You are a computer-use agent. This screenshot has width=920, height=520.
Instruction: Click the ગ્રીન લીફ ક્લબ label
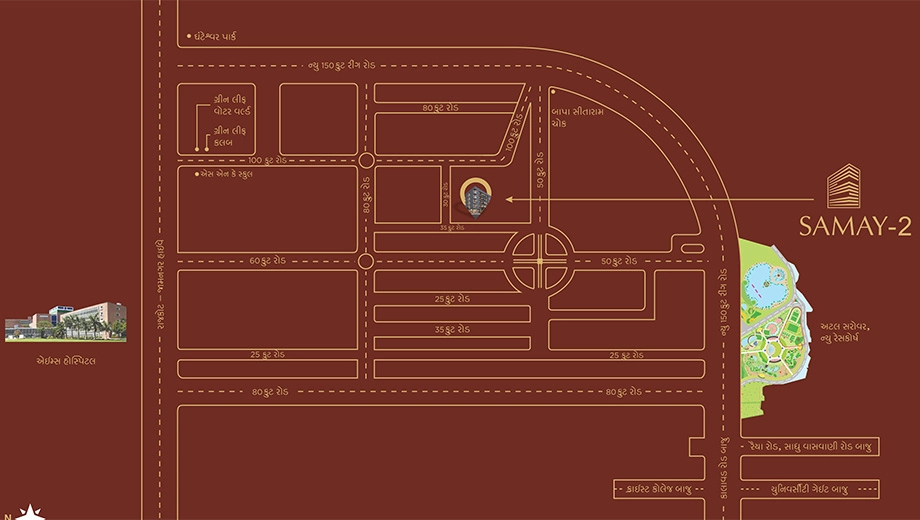tap(229, 137)
